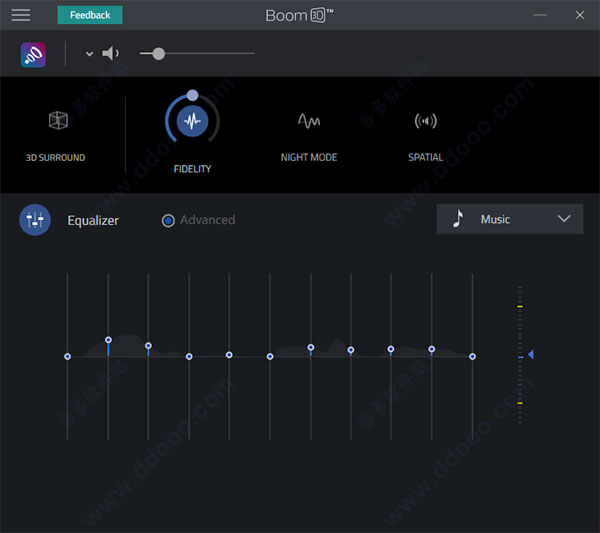
Task: Click the Feedback button
Action: [90, 15]
